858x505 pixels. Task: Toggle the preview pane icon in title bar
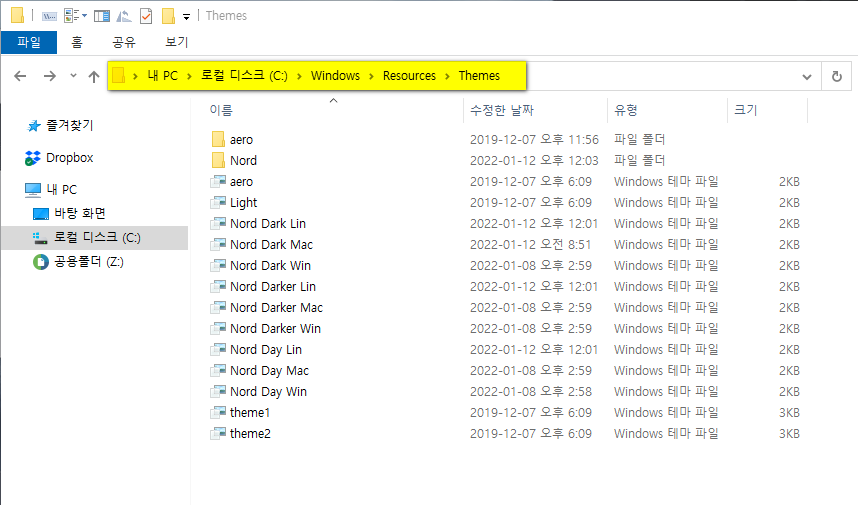pyautogui.click(x=102, y=16)
